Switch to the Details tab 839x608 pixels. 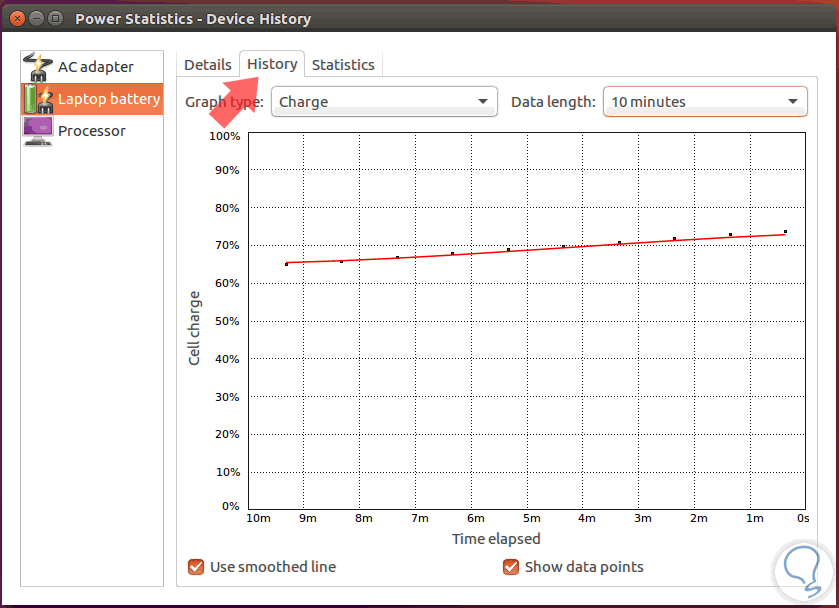pyautogui.click(x=208, y=65)
